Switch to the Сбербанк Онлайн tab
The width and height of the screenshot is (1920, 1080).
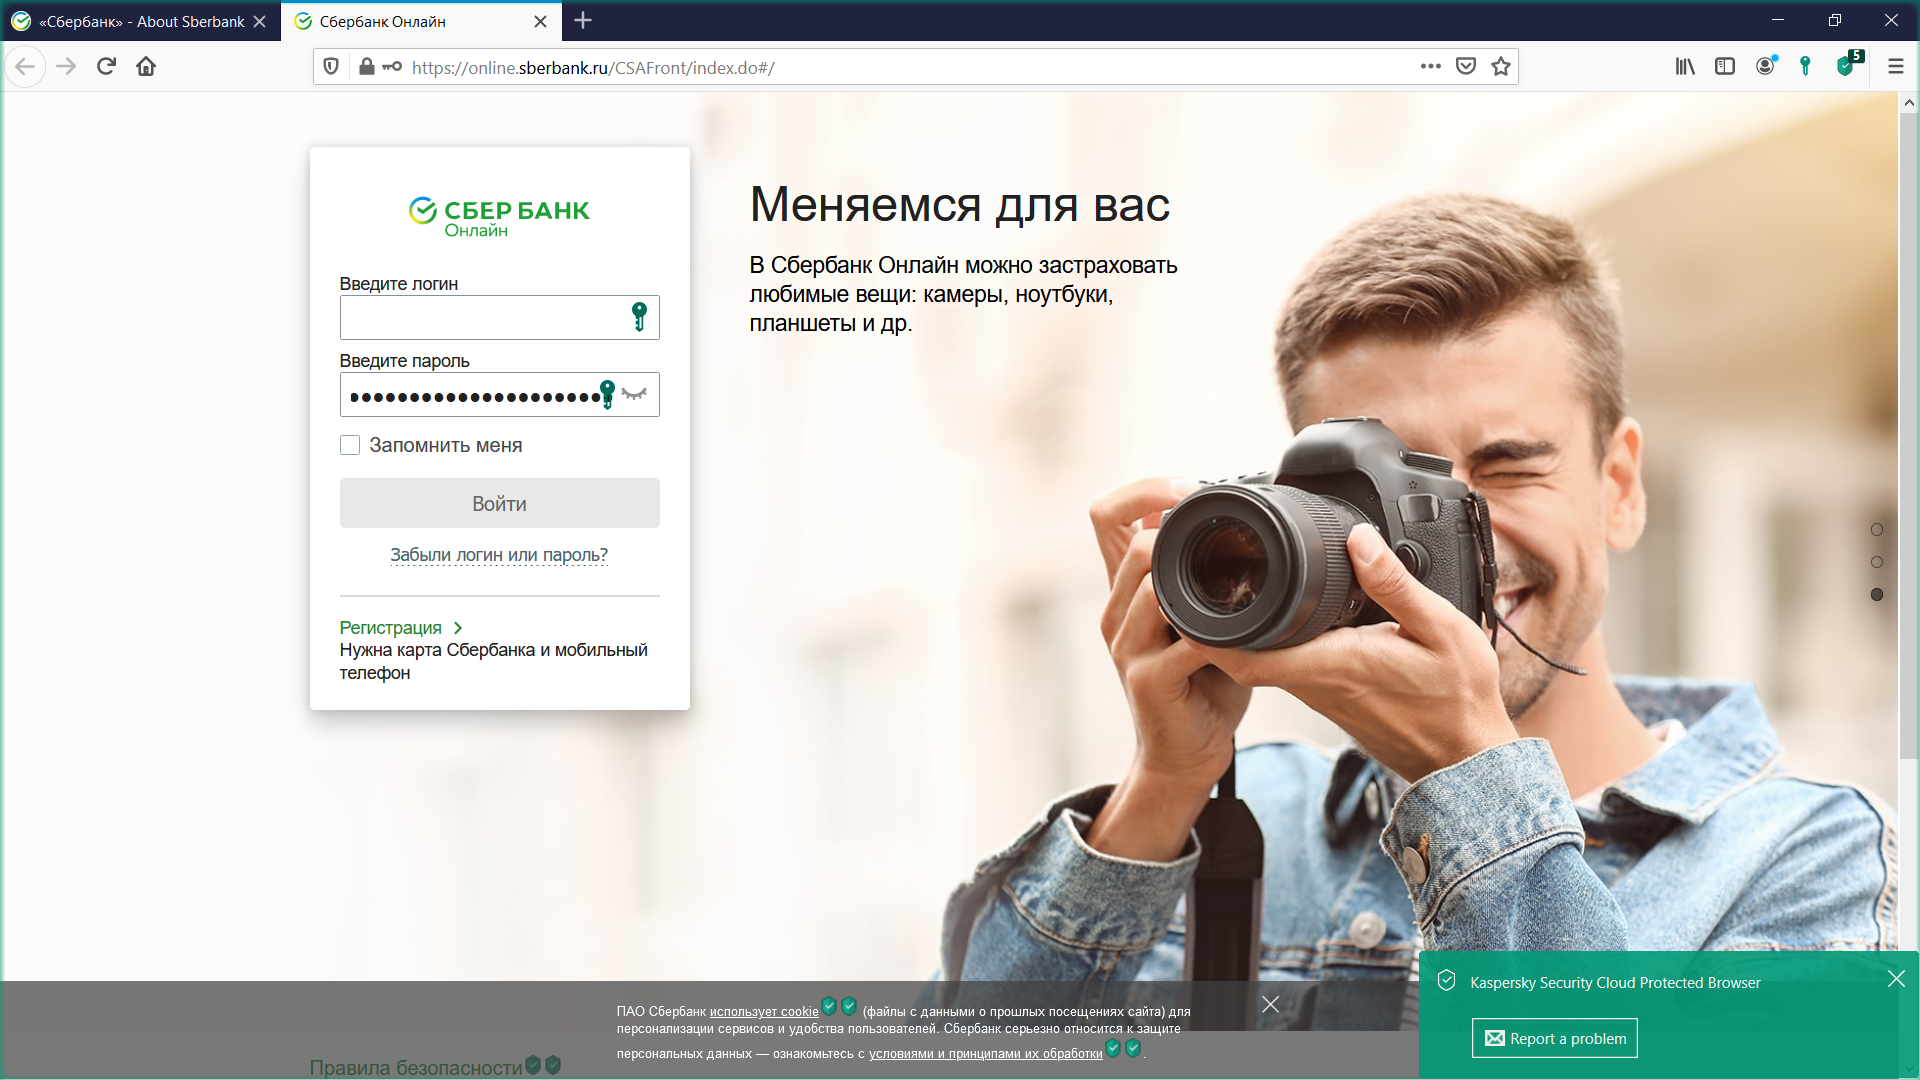click(x=420, y=21)
